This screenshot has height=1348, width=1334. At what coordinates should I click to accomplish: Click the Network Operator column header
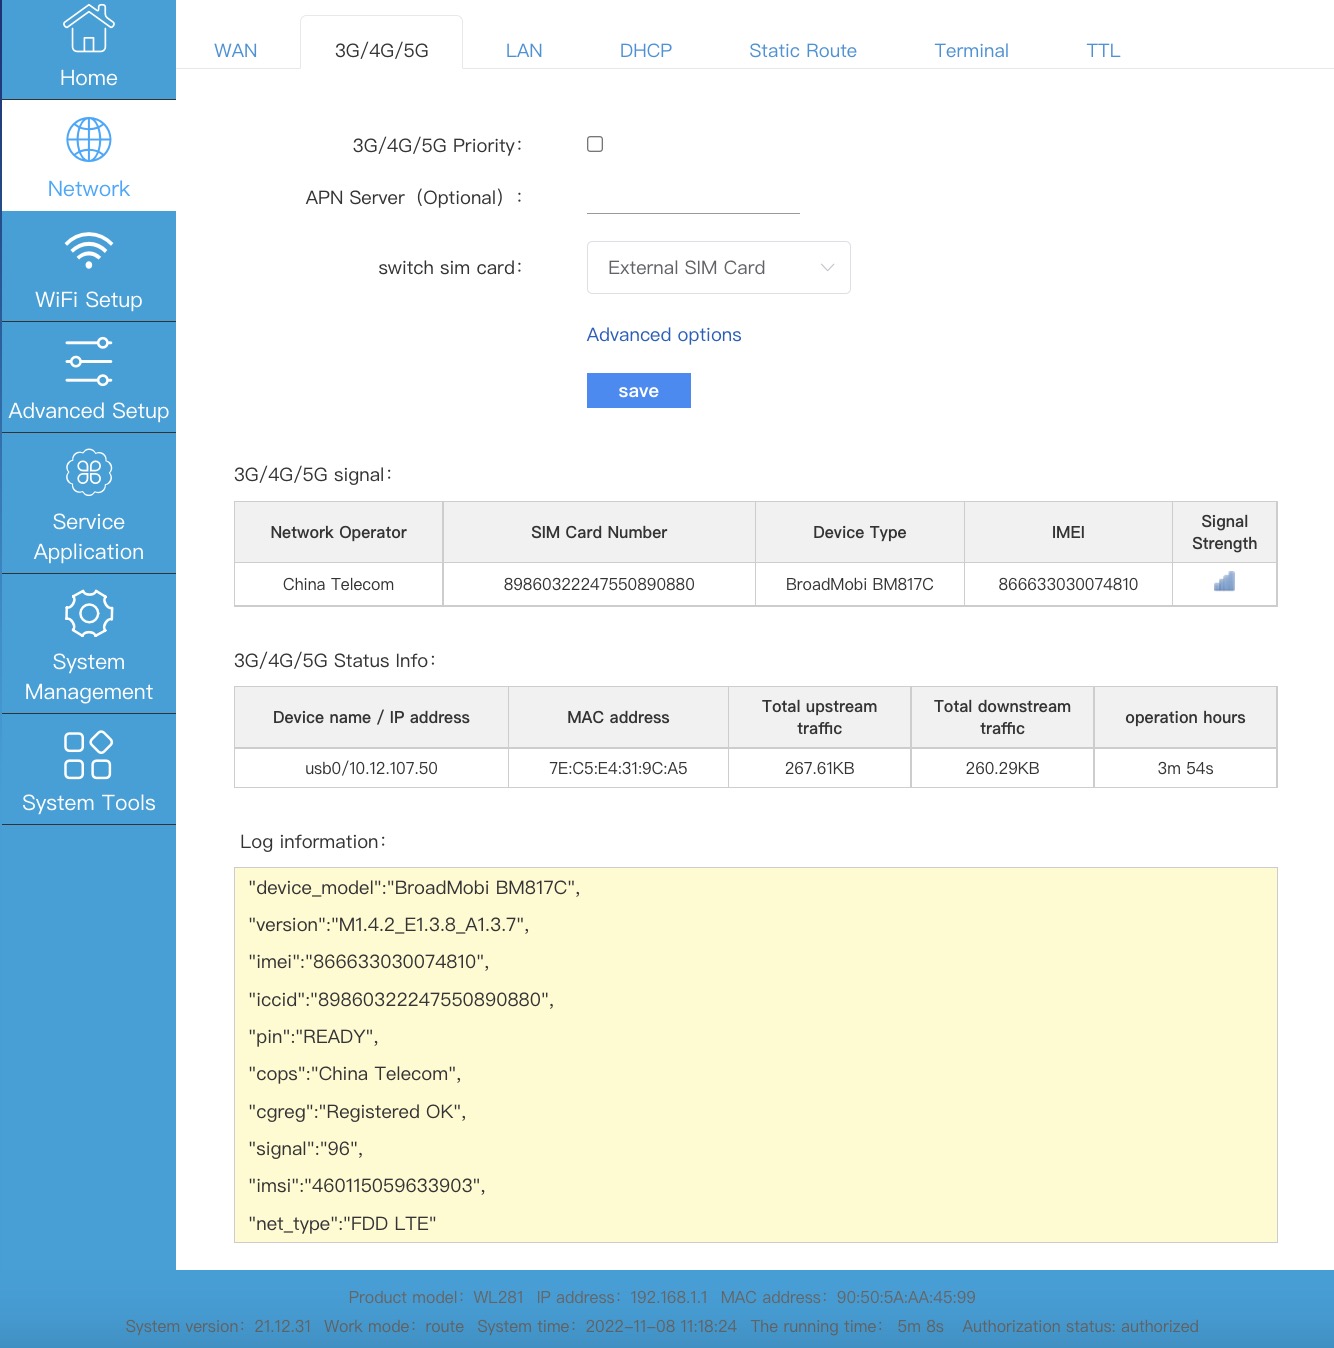(338, 532)
